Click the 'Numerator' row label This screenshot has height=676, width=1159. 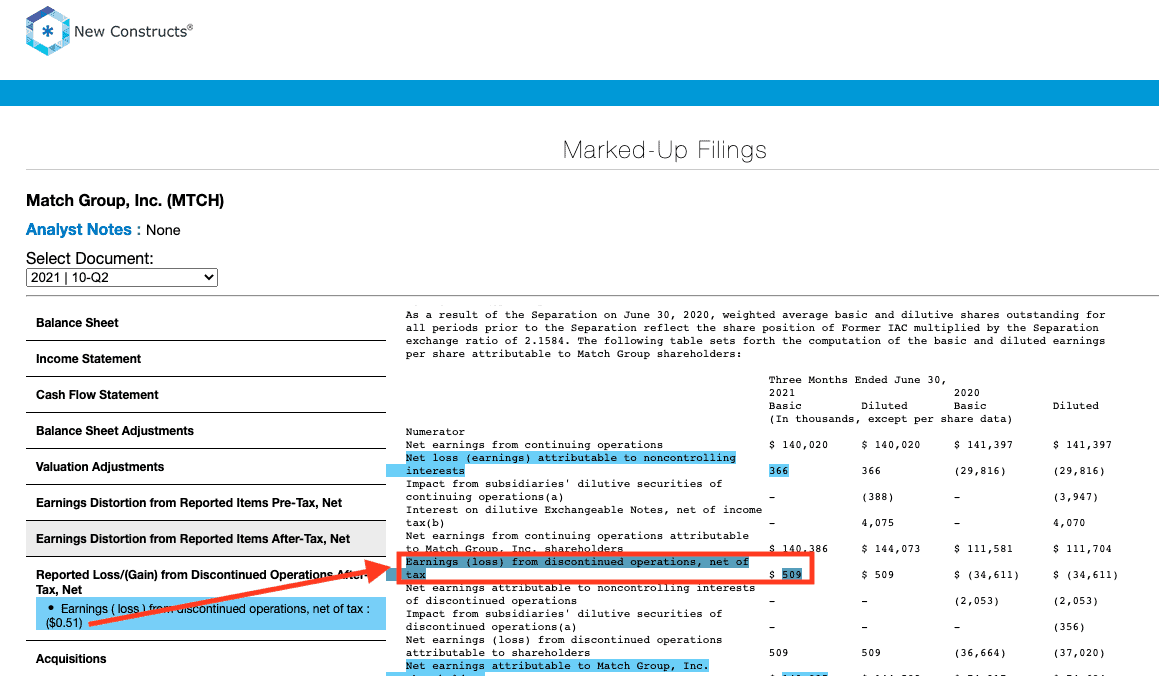(x=435, y=431)
